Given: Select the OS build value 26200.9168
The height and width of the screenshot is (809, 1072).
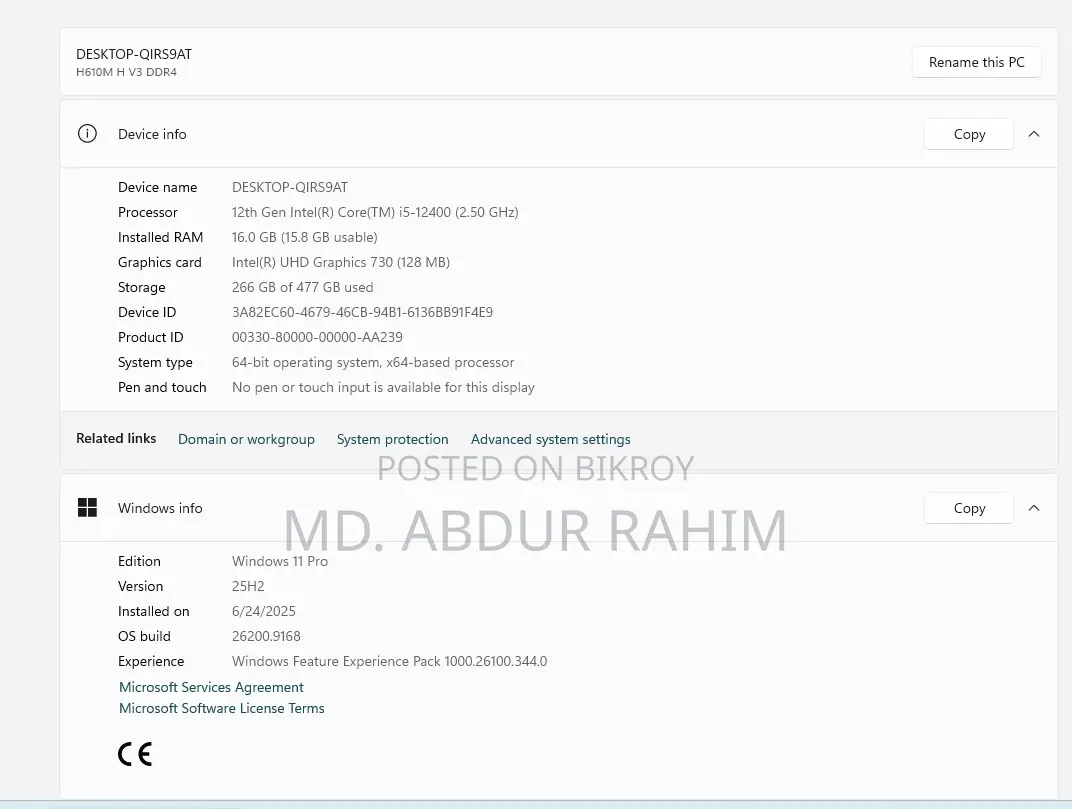Looking at the screenshot, I should tap(266, 637).
